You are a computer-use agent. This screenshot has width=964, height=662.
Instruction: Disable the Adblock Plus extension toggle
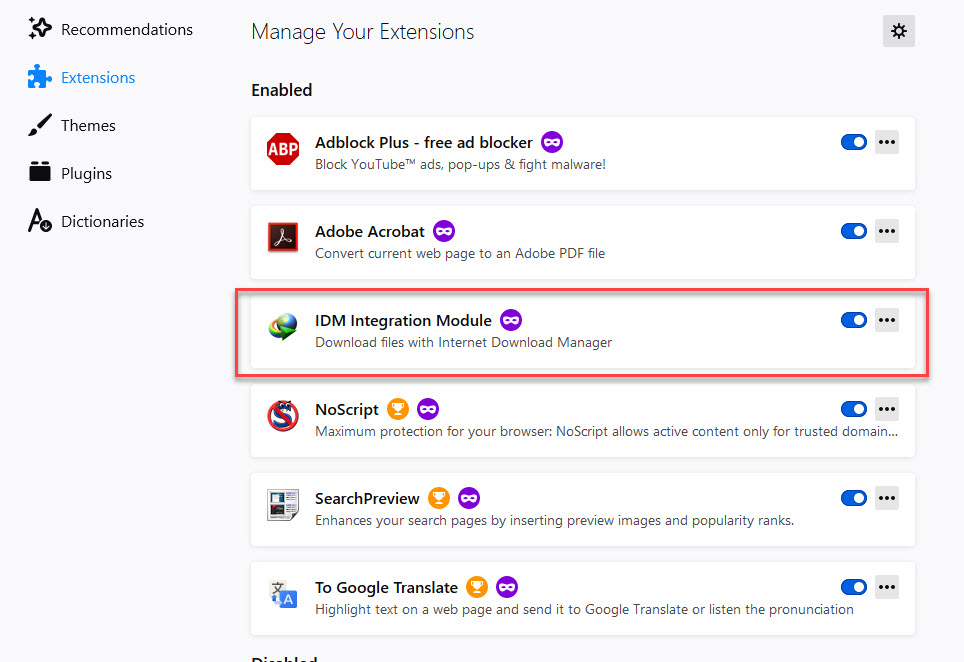[854, 142]
